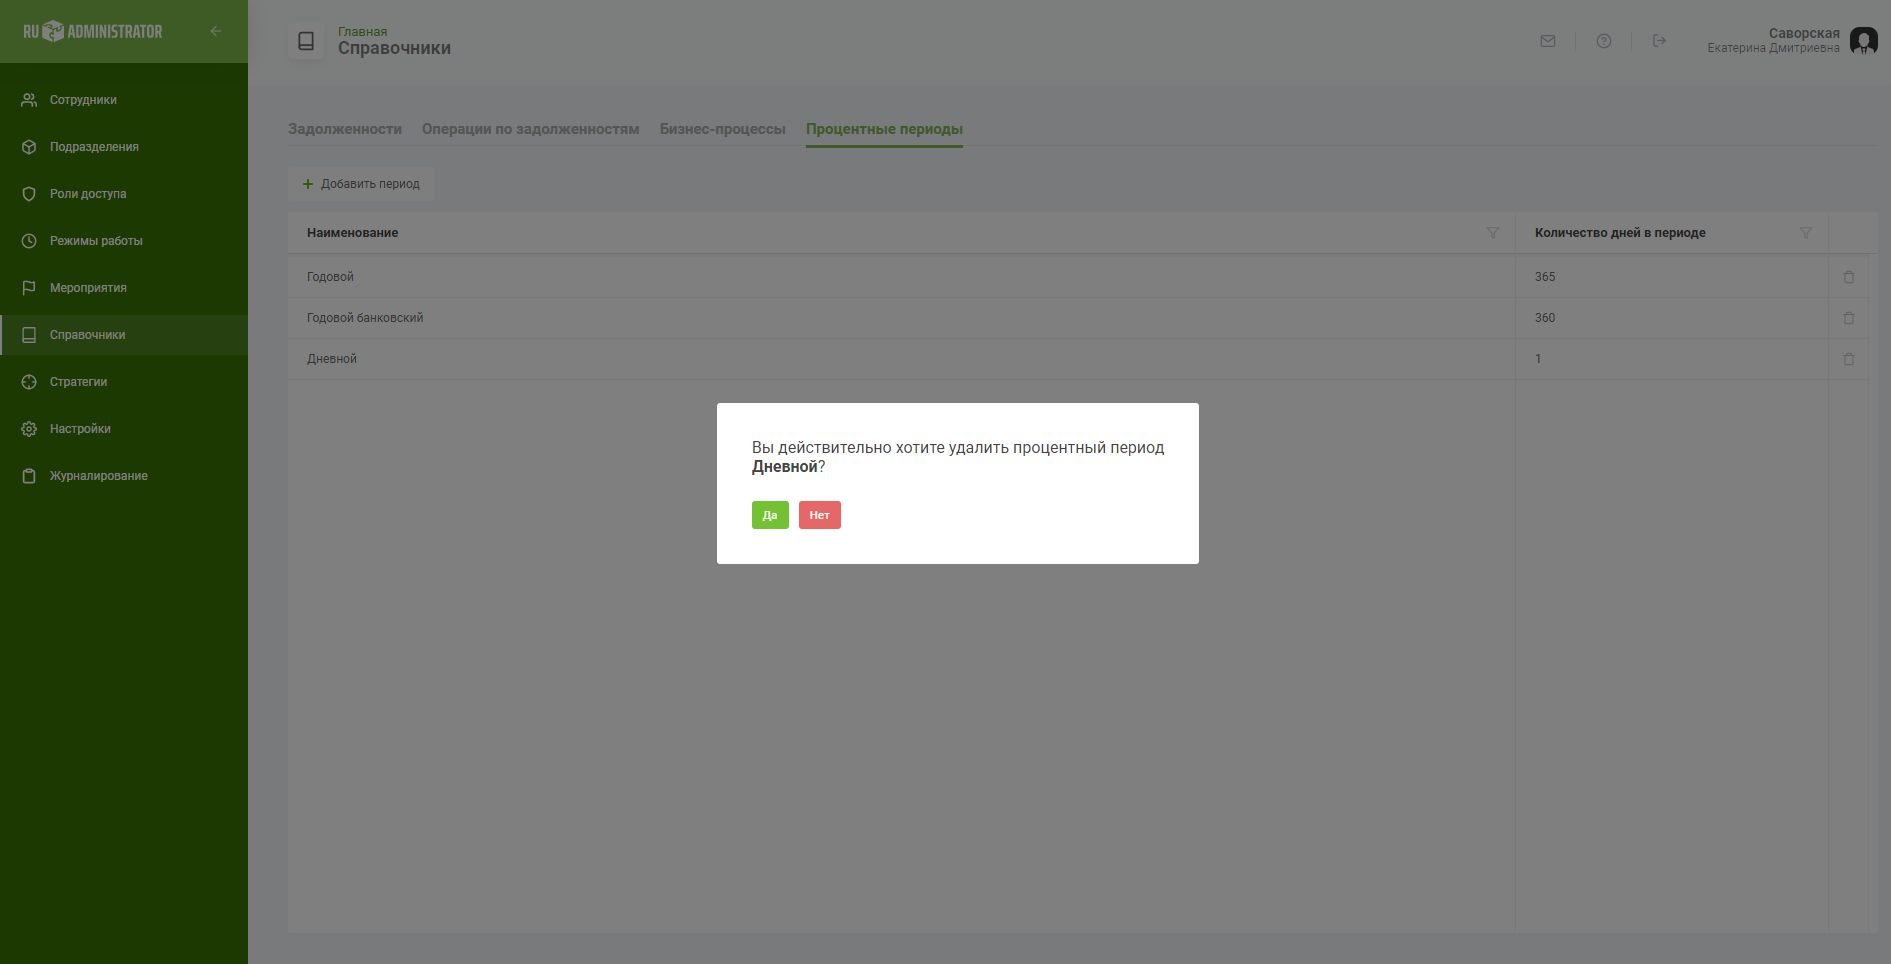Open filter for Количество дней в периоде column
This screenshot has height=964, width=1891.
[x=1805, y=233]
